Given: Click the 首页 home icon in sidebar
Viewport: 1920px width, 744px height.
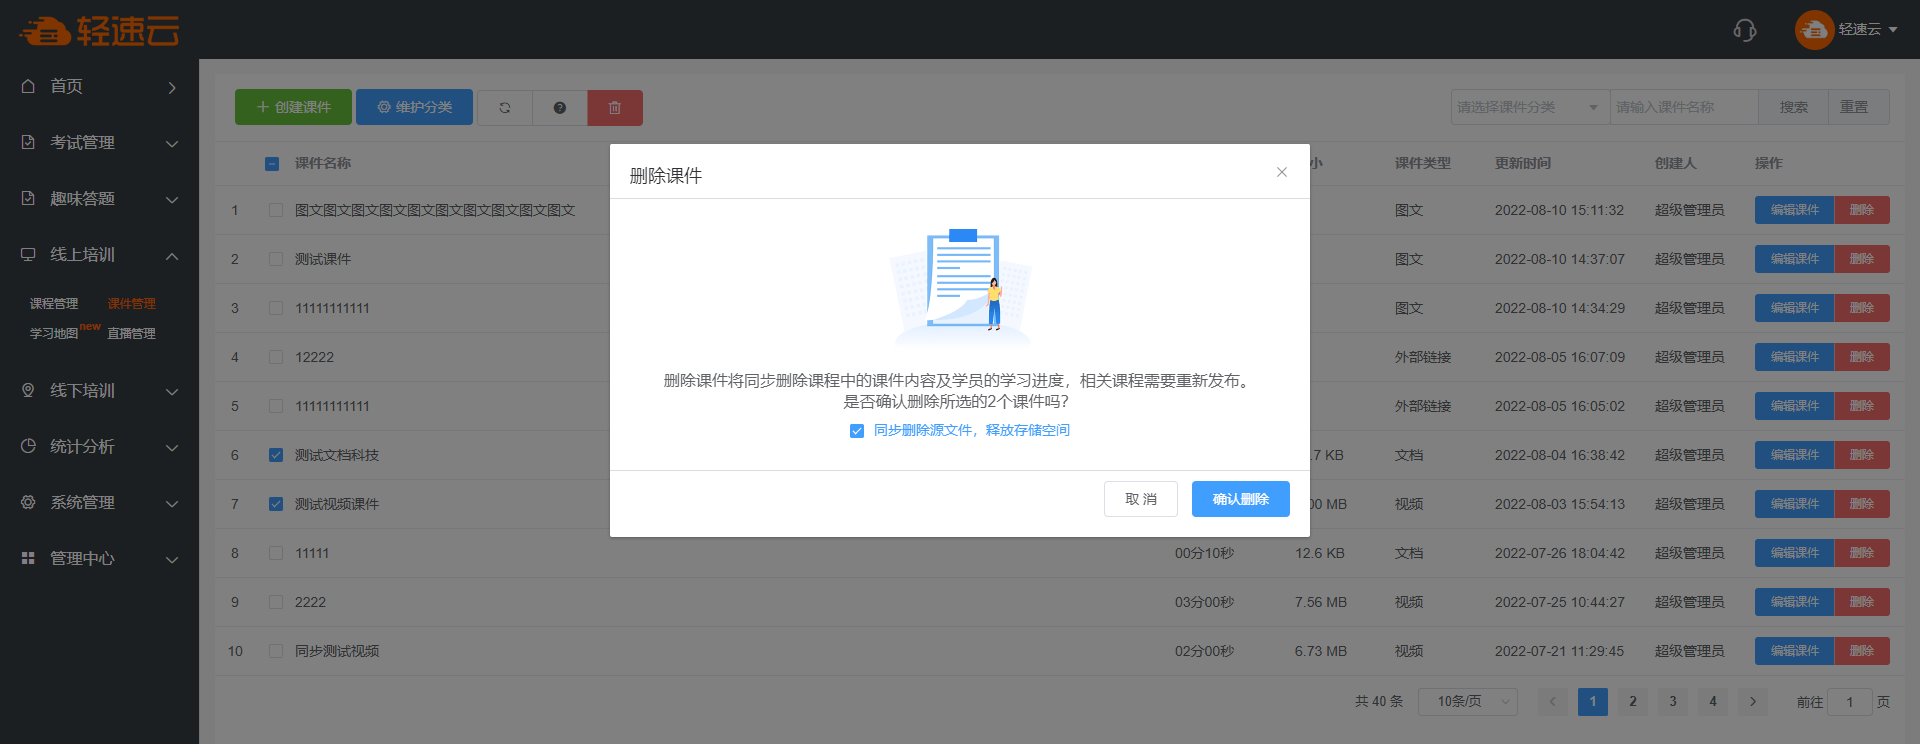Looking at the screenshot, I should click(28, 86).
